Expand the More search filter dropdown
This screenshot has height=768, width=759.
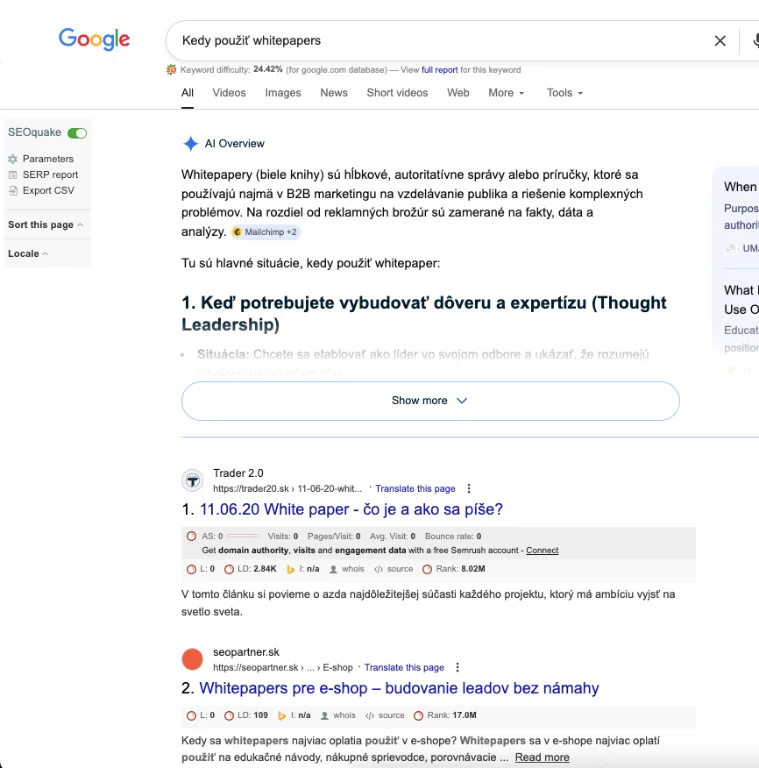pos(506,93)
